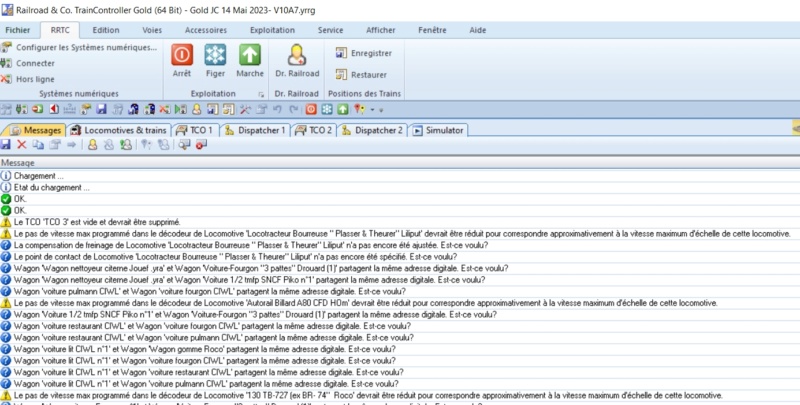800x405 pixels.
Task: Select the 'voiture lit CIWL n°1' et 'Wagon gomme Roco' row
Action: [x=400, y=349]
